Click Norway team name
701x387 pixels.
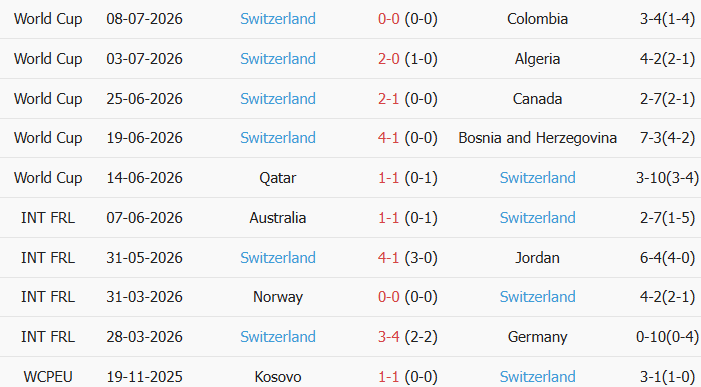pos(278,297)
